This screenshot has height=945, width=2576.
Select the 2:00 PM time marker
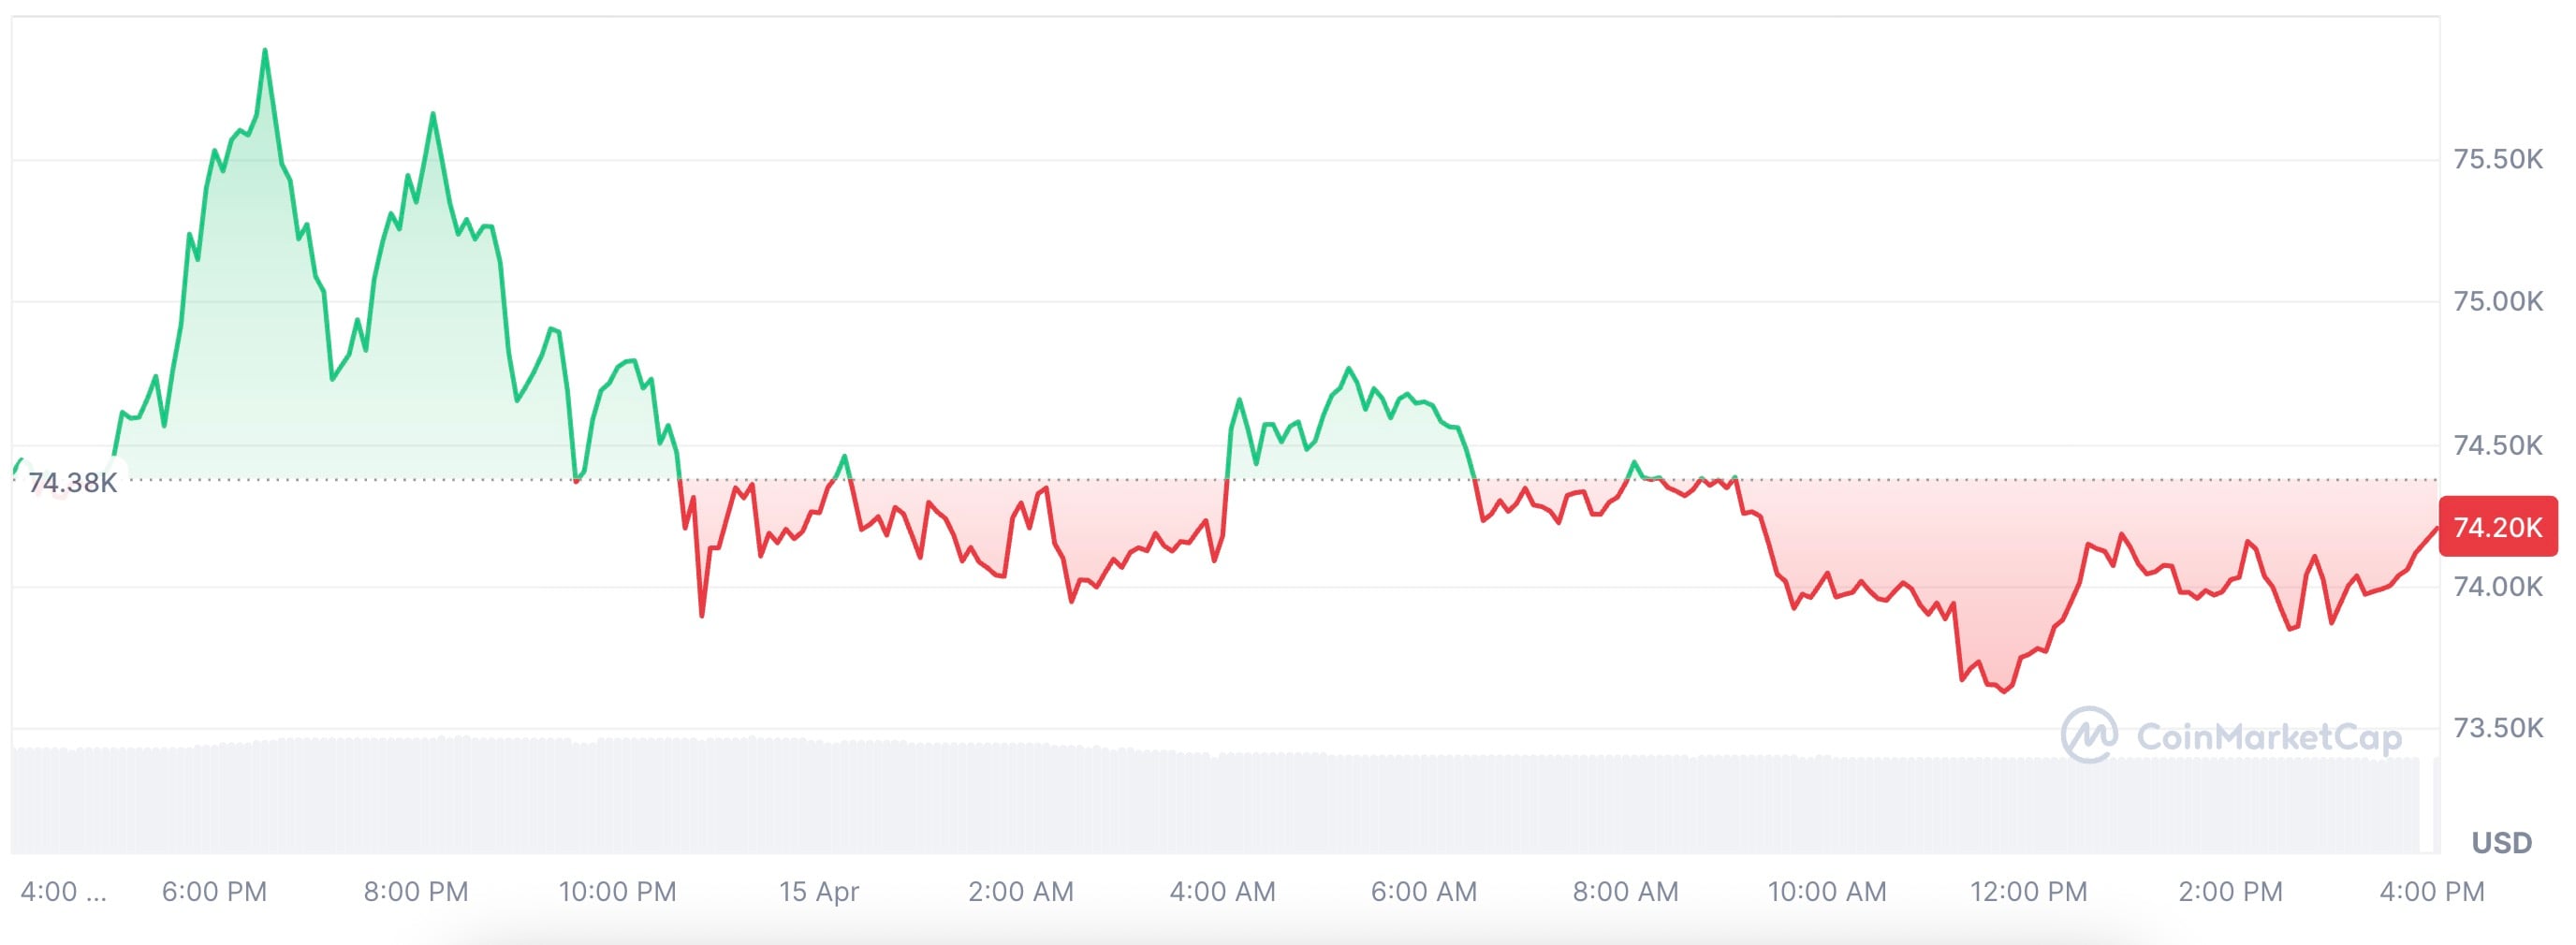(2230, 891)
